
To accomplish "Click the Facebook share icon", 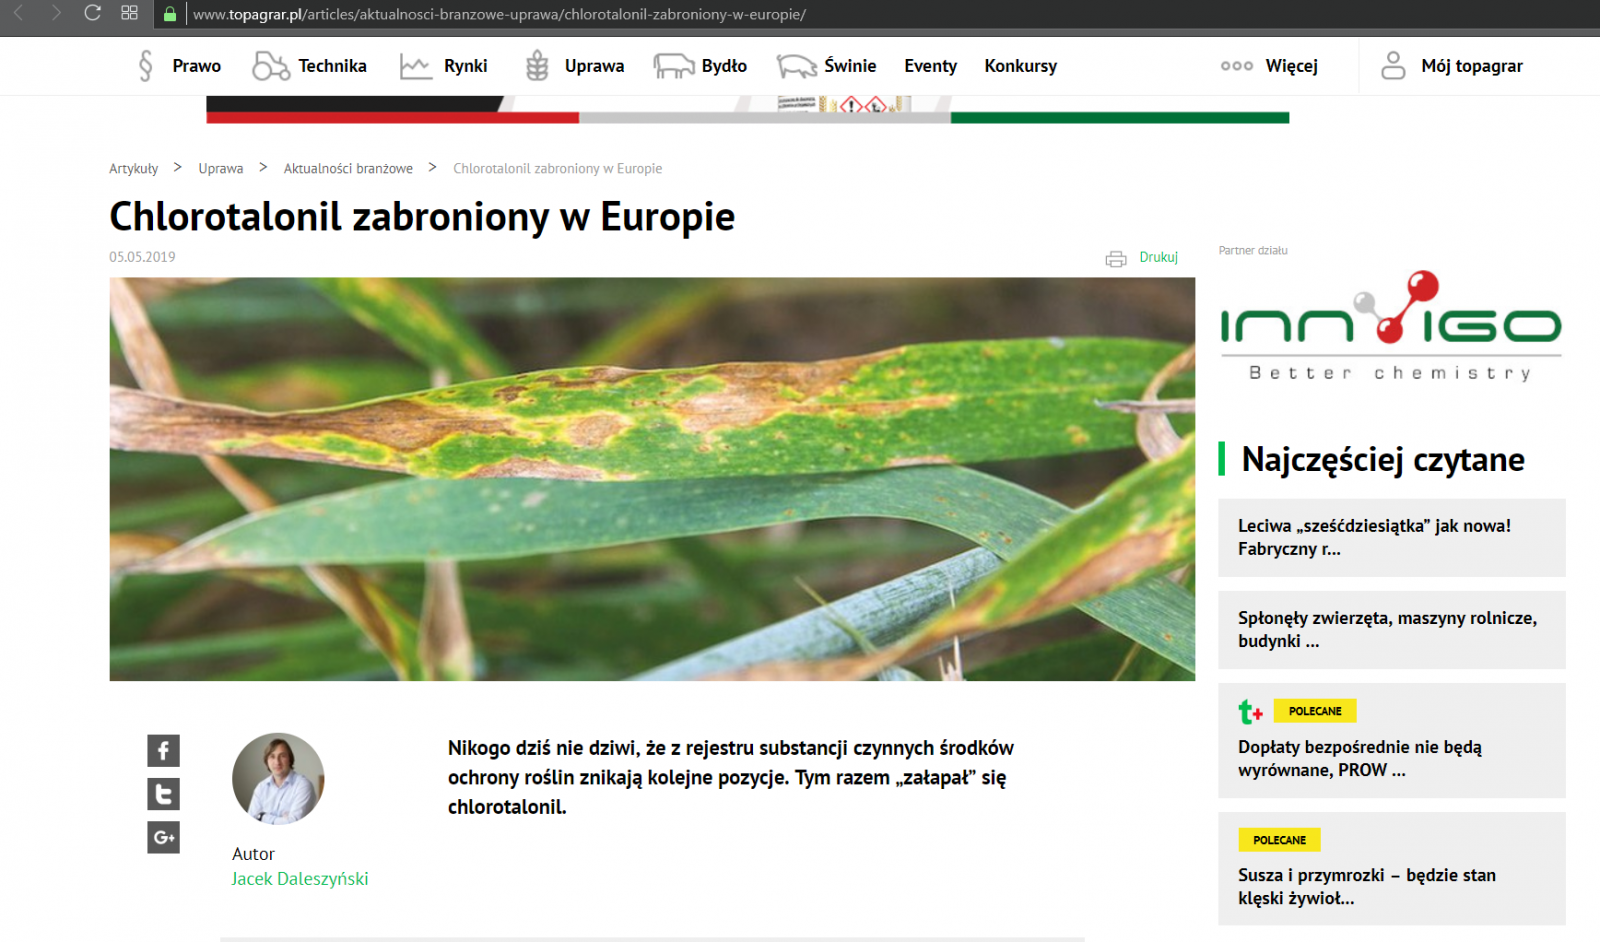I will tap(163, 750).
